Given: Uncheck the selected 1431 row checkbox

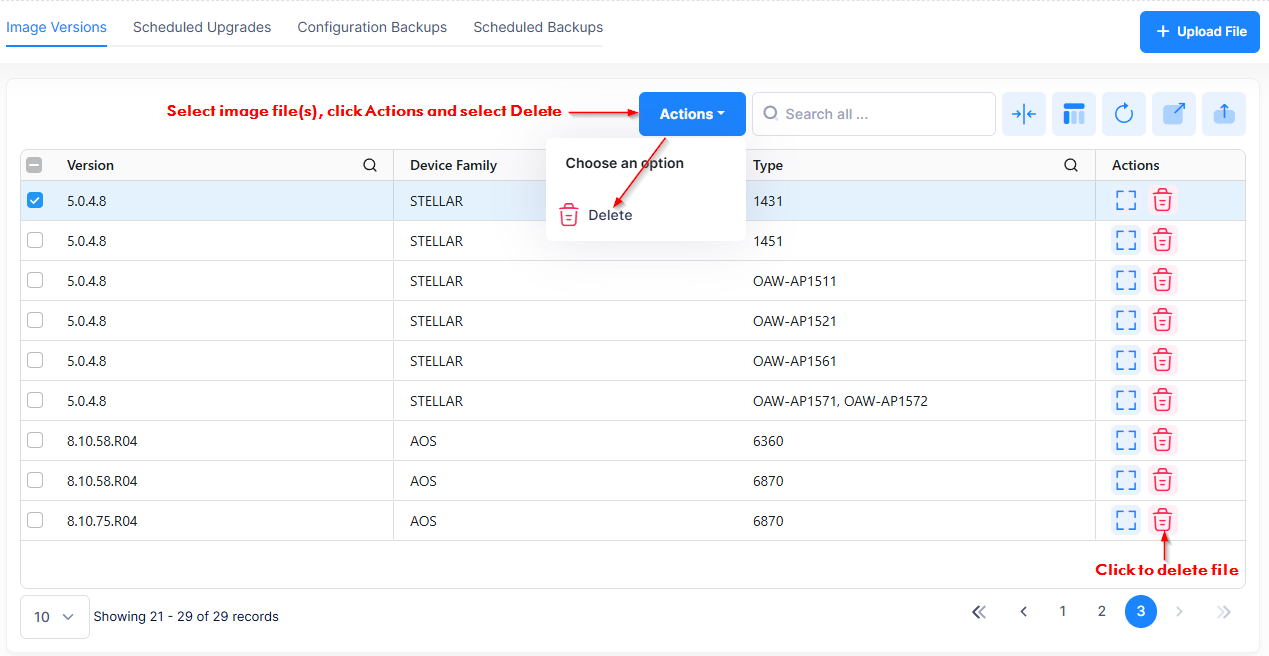Looking at the screenshot, I should (35, 200).
